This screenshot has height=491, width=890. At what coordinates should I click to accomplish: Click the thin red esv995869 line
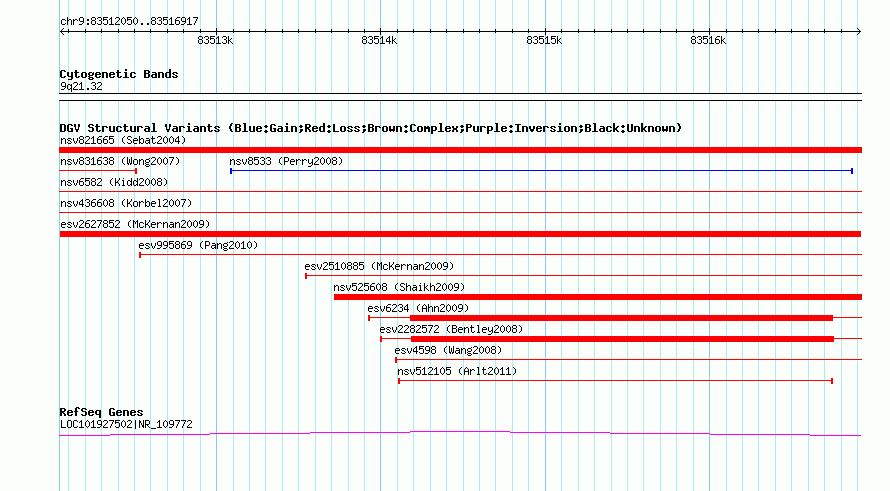(x=501, y=255)
